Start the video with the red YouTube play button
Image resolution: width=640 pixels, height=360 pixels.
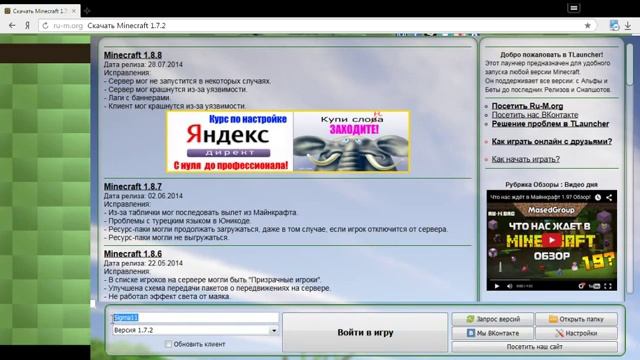[551, 240]
